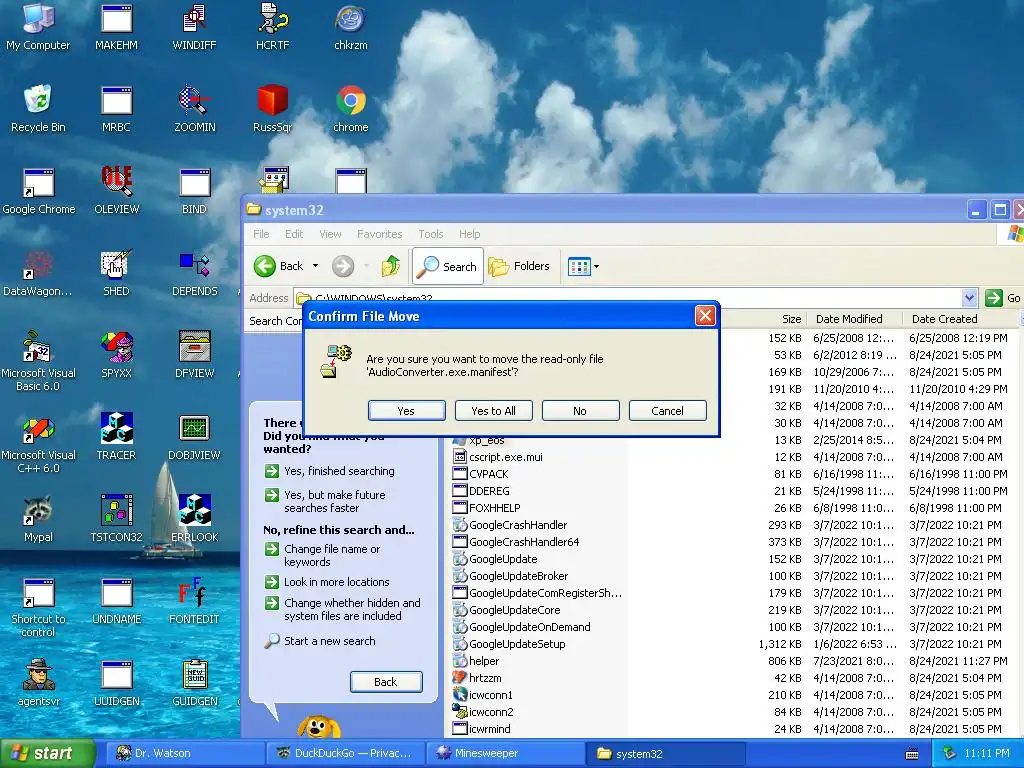Viewport: 1024px width, 768px height.
Task: Expand the Back history dropdown arrow
Action: (x=315, y=266)
